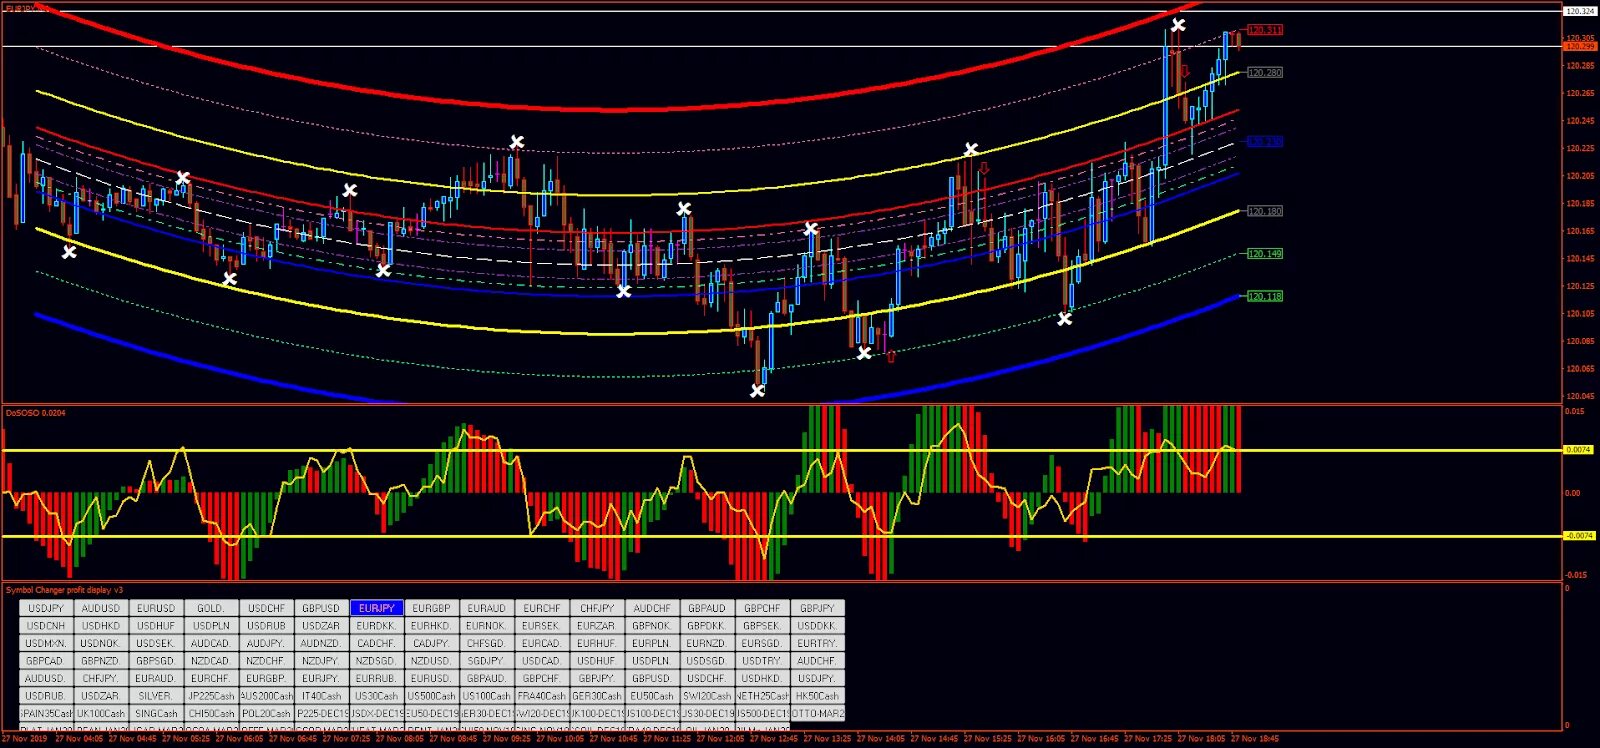Choose the EURPLN. button
The image size is (1600, 748).
tap(651, 643)
